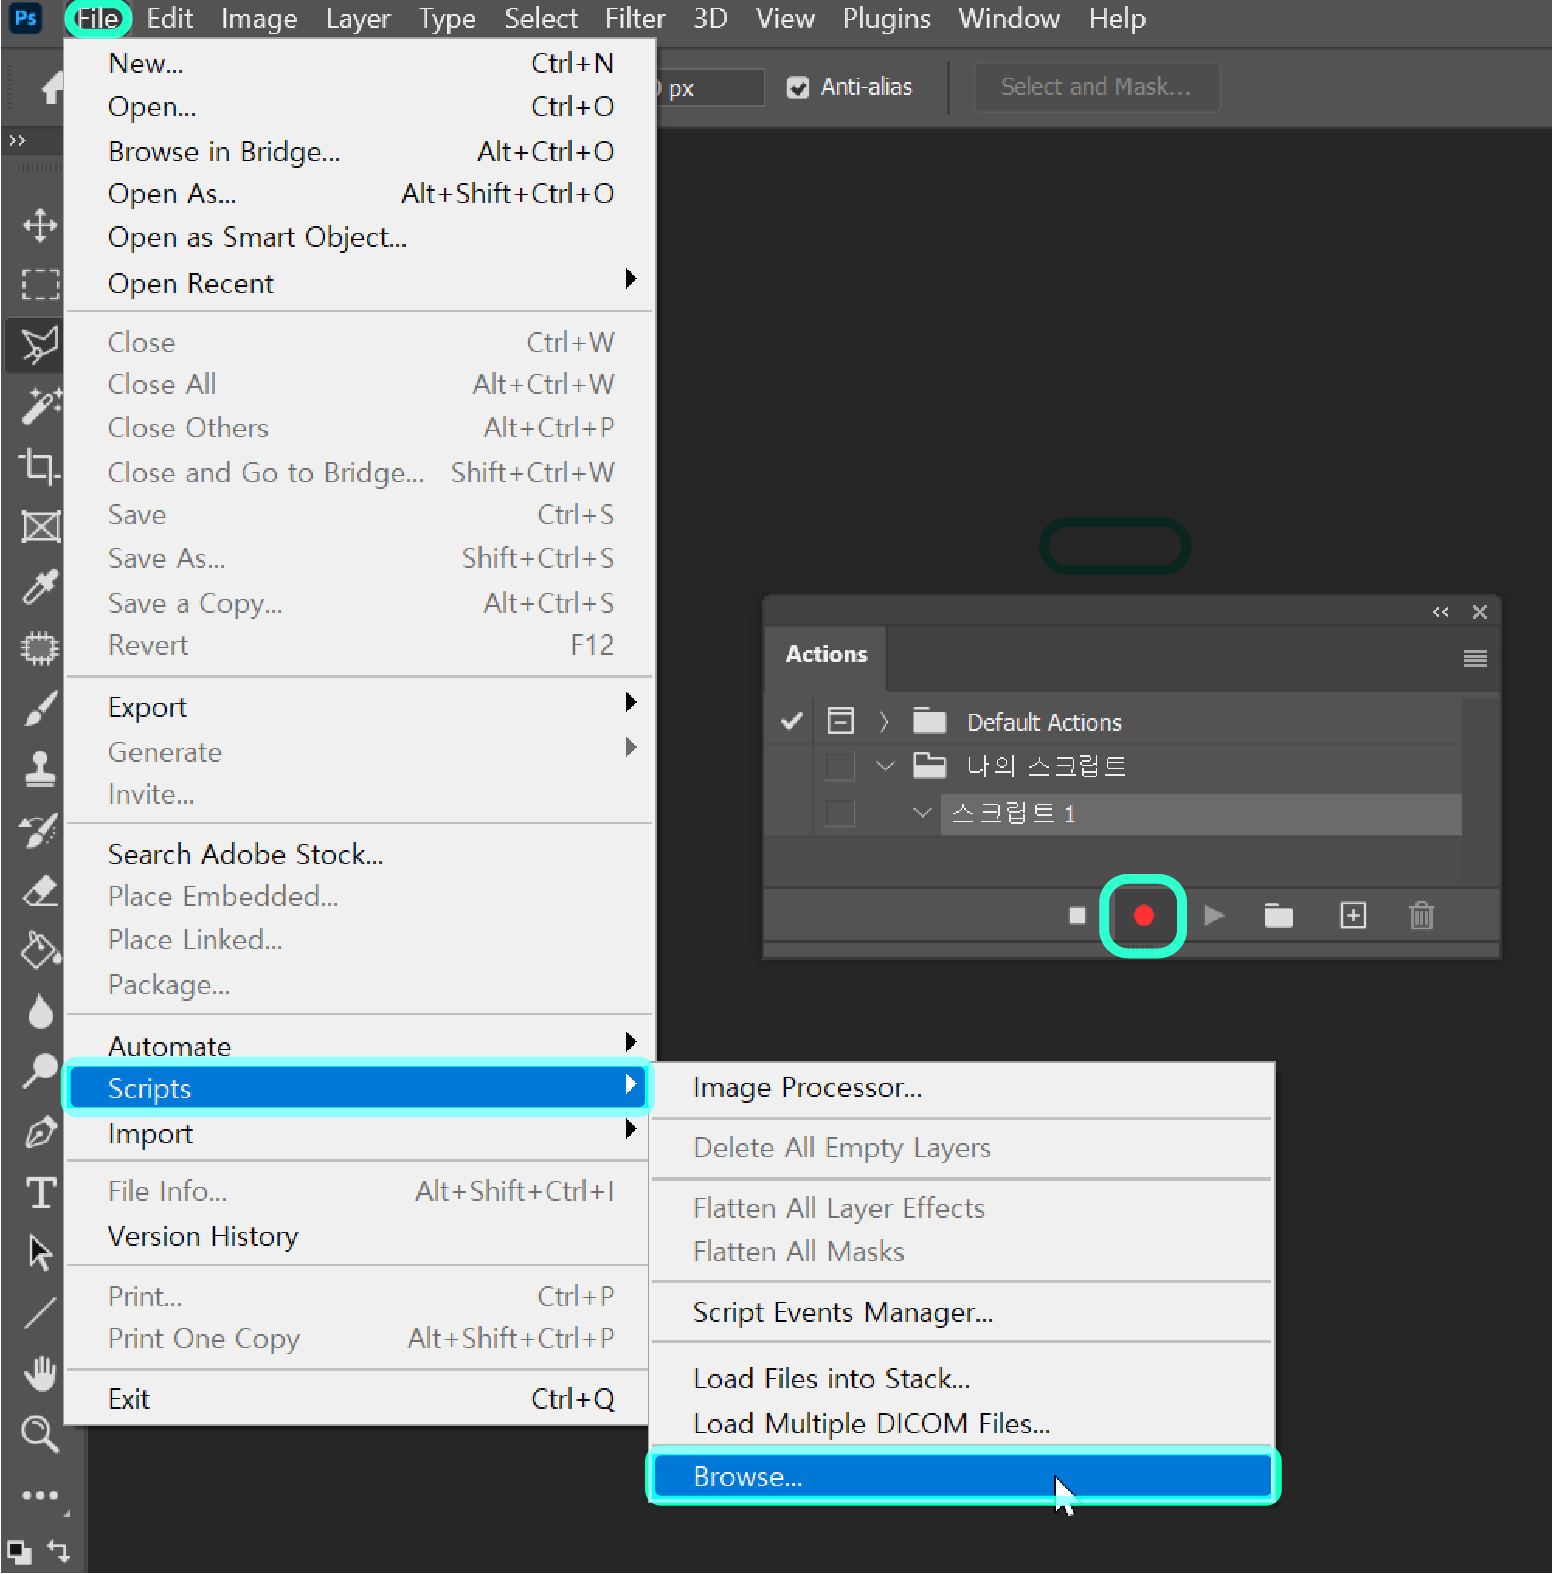Open the Edit Toolbar three-dots button
The image size is (1552, 1574).
coord(40,1495)
